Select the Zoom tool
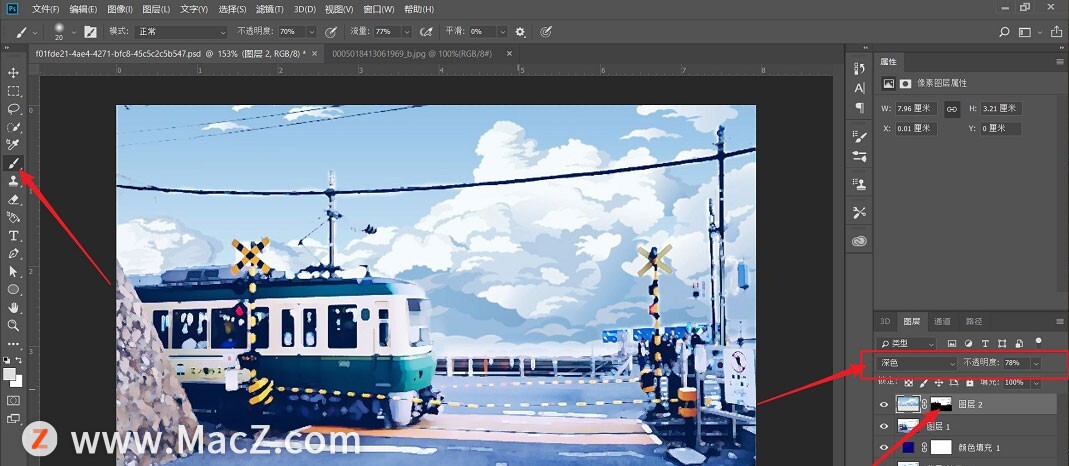The height and width of the screenshot is (466, 1069). (x=13, y=326)
